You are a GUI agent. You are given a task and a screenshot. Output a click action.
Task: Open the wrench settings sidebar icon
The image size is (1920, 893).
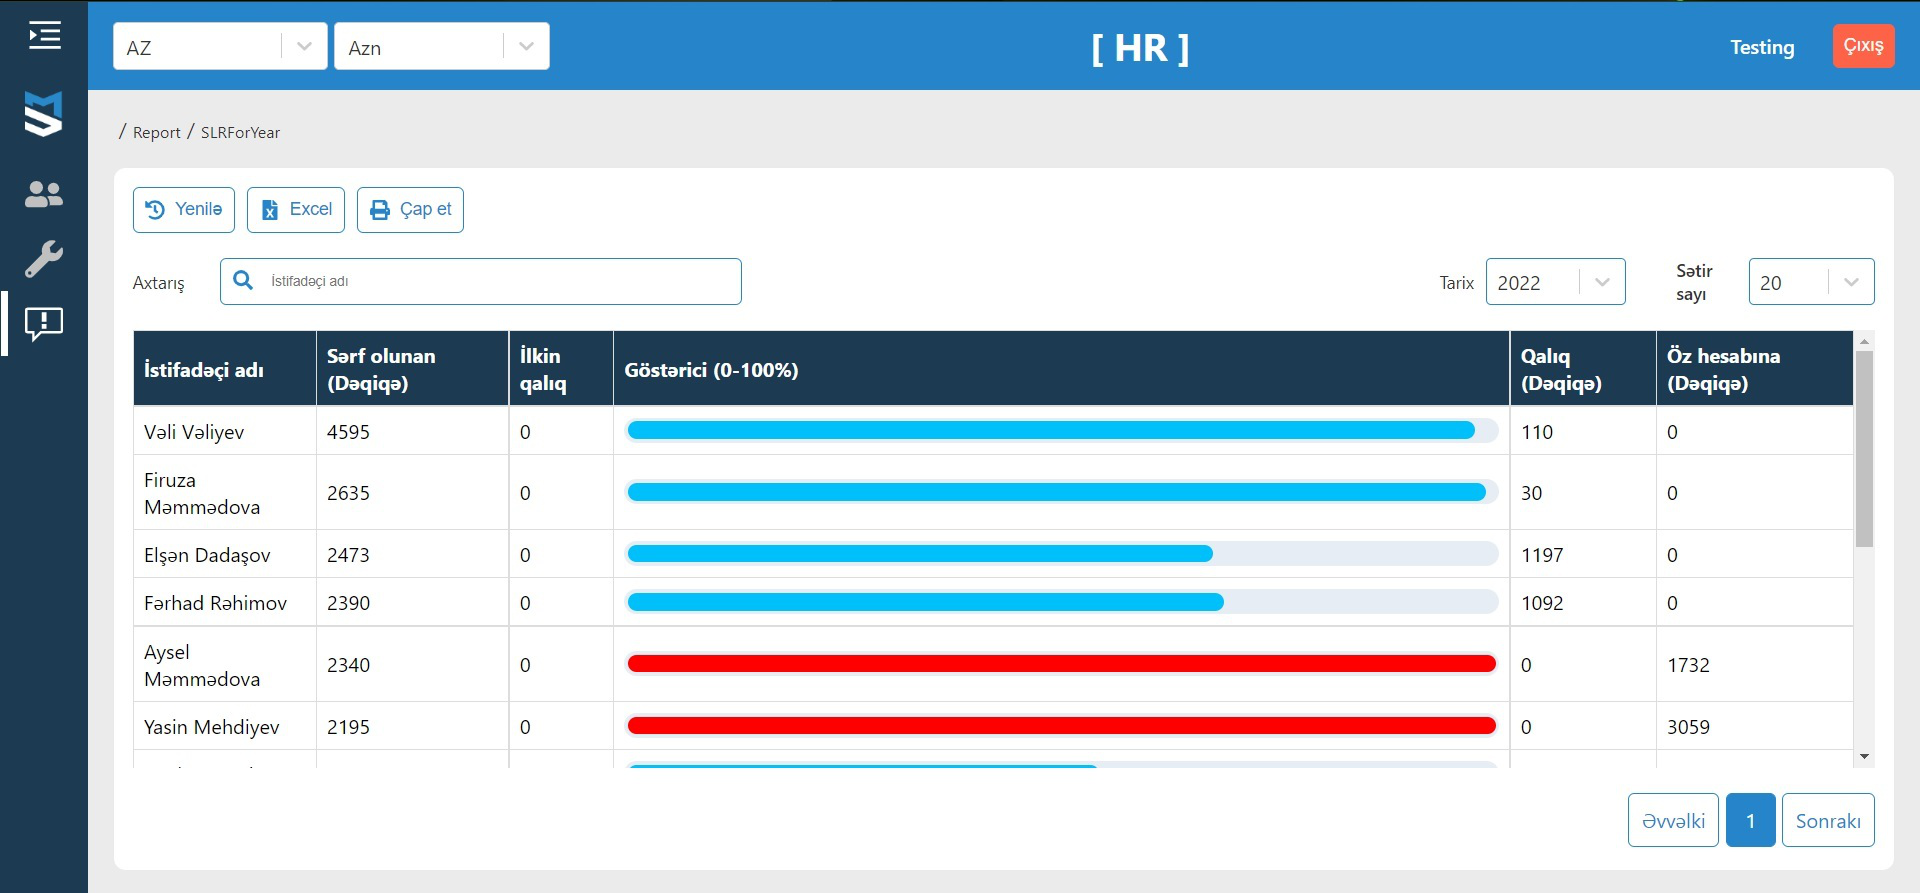(44, 259)
